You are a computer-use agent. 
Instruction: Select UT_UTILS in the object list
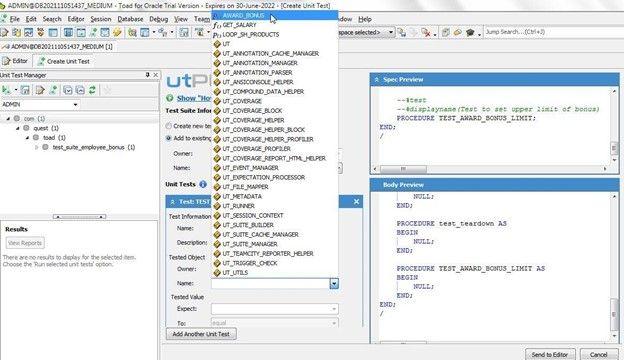click(x=275, y=273)
